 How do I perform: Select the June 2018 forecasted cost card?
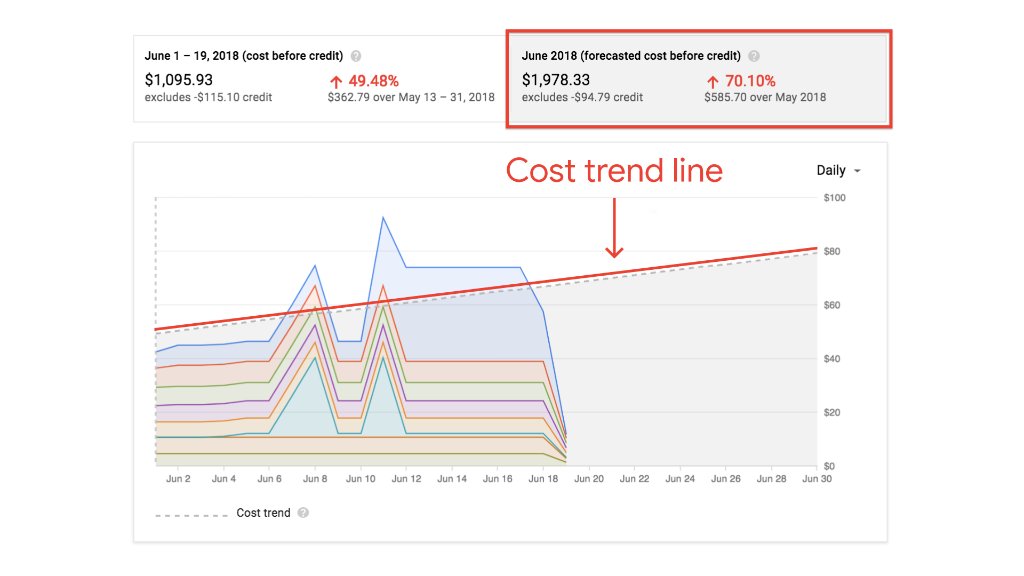click(699, 78)
